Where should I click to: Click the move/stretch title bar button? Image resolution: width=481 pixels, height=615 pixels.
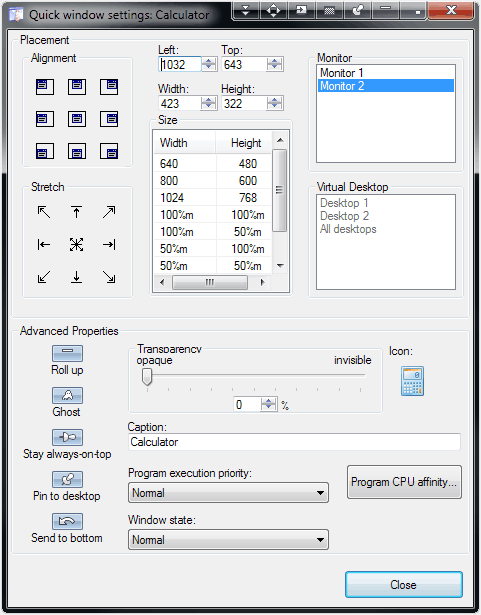coord(273,10)
